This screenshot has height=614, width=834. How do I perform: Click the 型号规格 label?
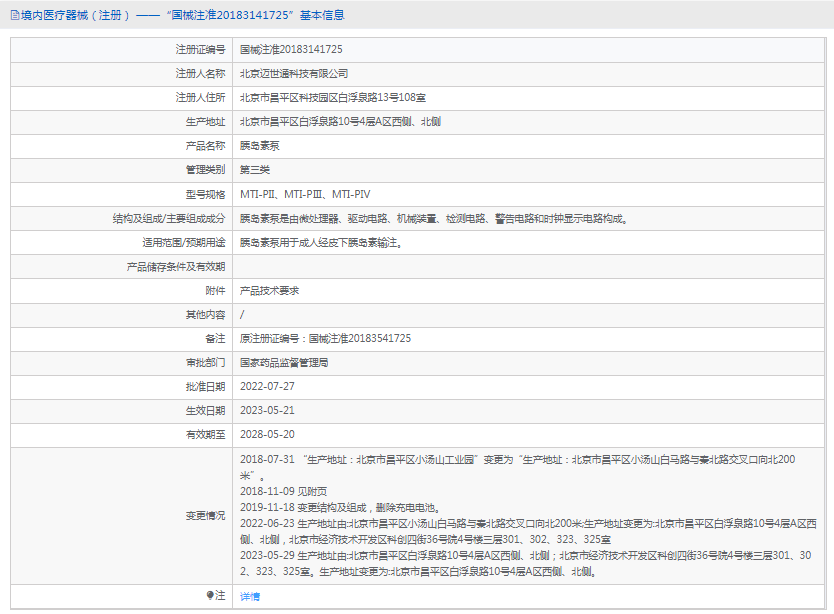pyautogui.click(x=205, y=194)
